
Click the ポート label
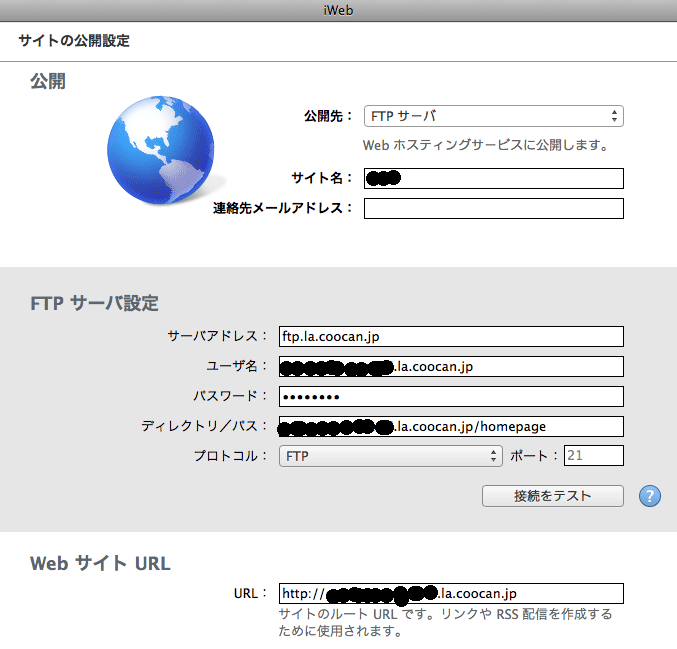(534, 456)
